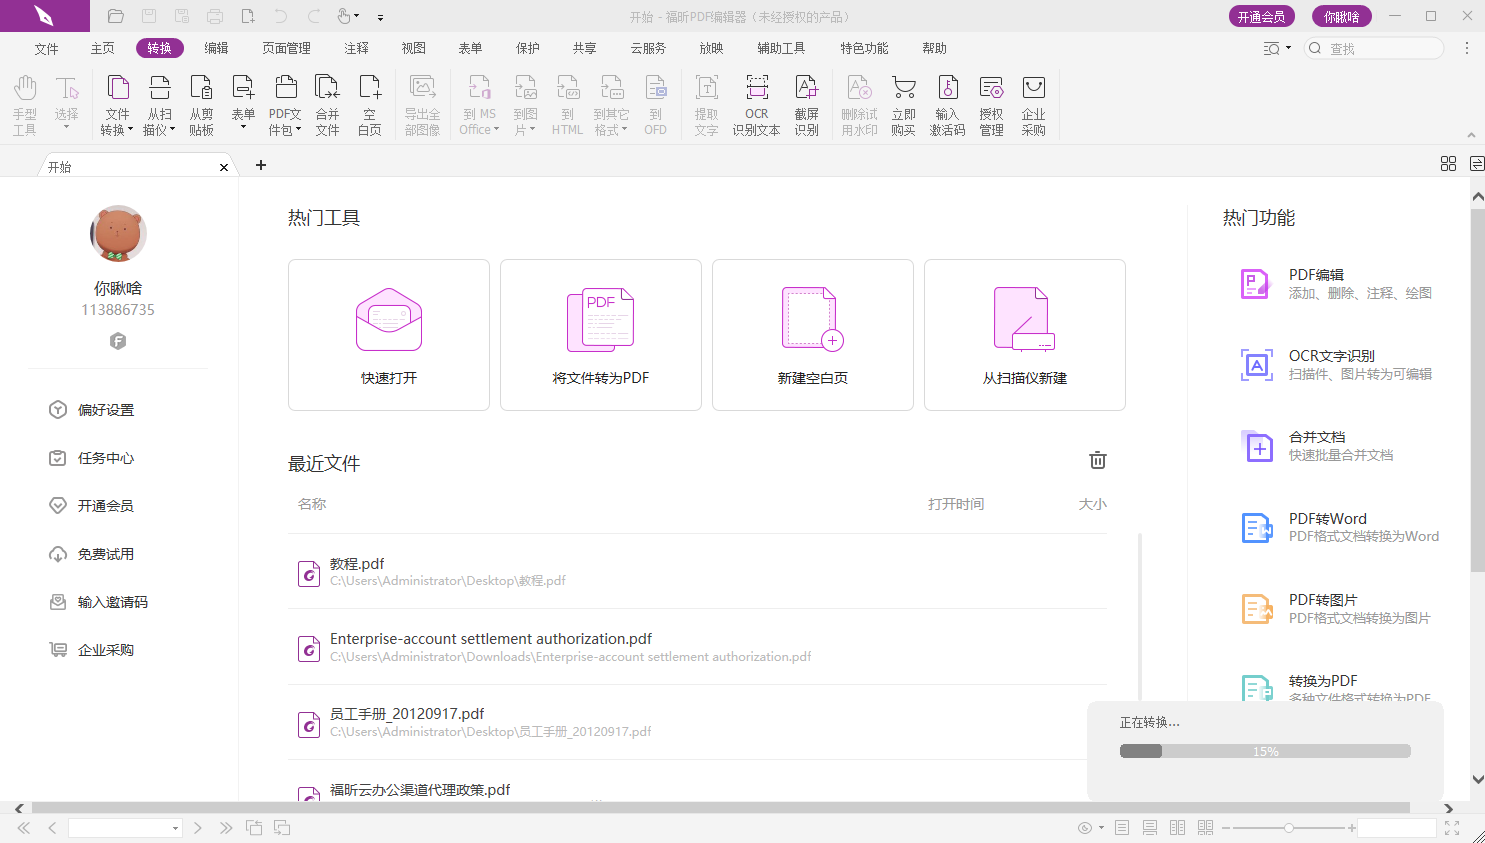Switch to the protect (保护) ribbon tab

527,48
